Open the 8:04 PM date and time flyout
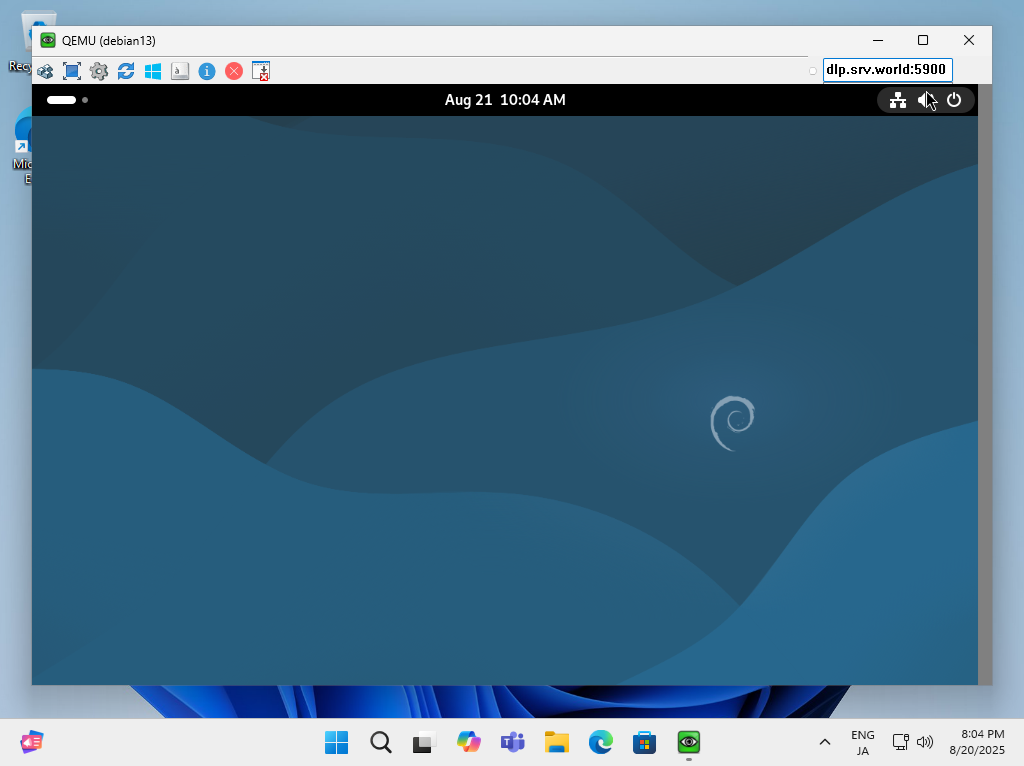Screen dimensions: 1024x766 point(977,742)
